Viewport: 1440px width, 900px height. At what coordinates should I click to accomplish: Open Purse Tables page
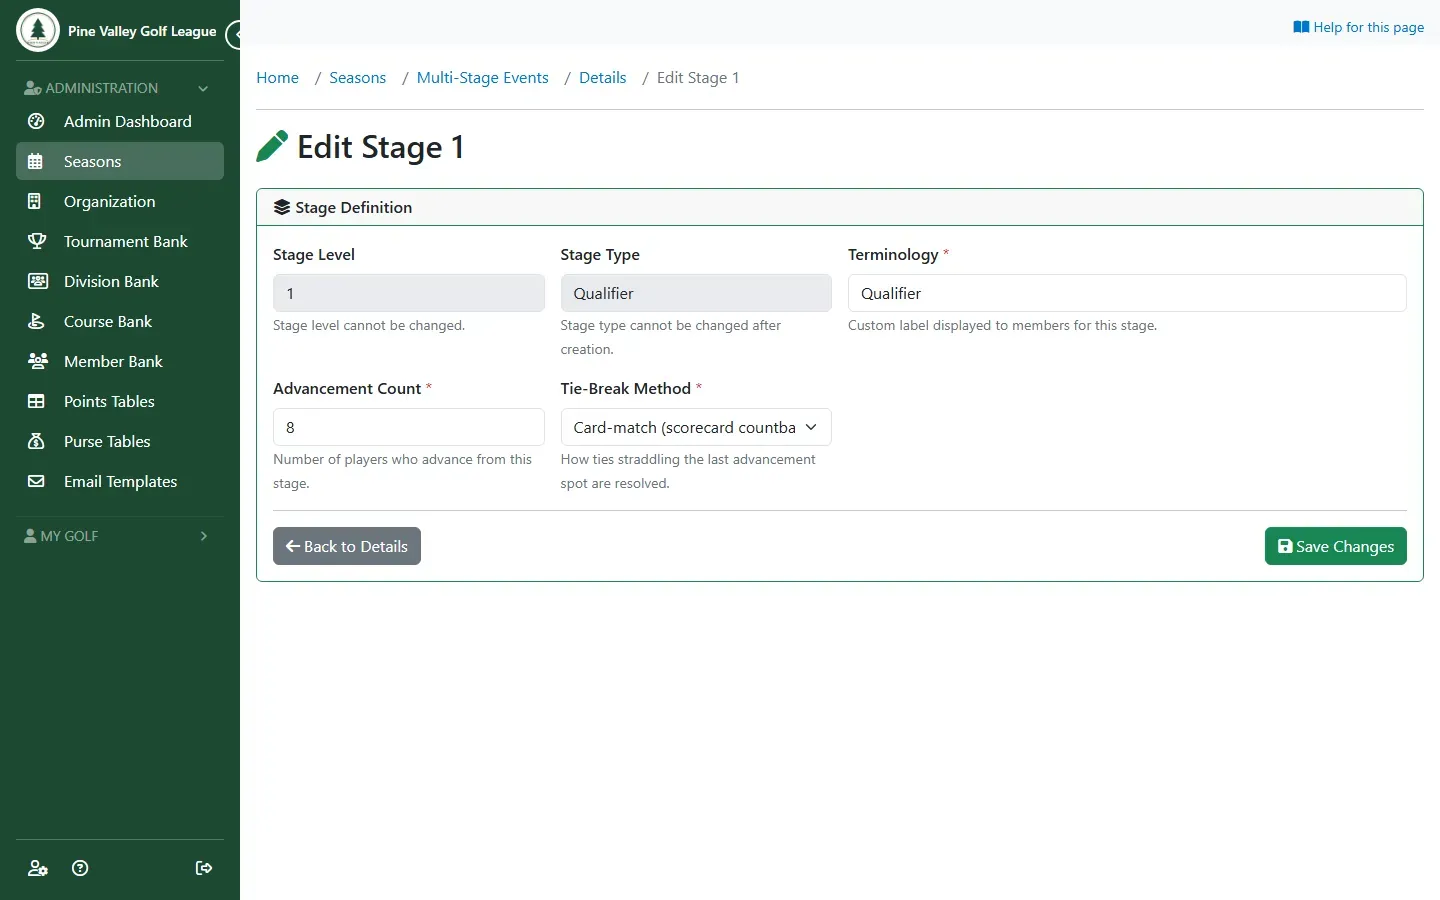pyautogui.click(x=120, y=441)
